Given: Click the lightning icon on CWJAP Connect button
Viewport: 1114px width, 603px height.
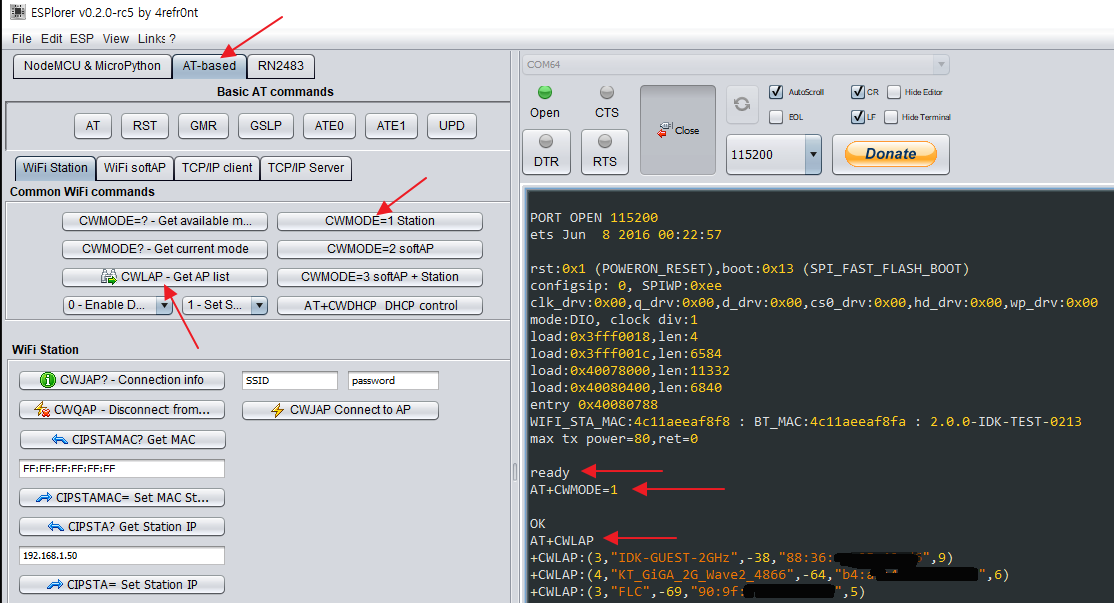Looking at the screenshot, I should coord(278,411).
